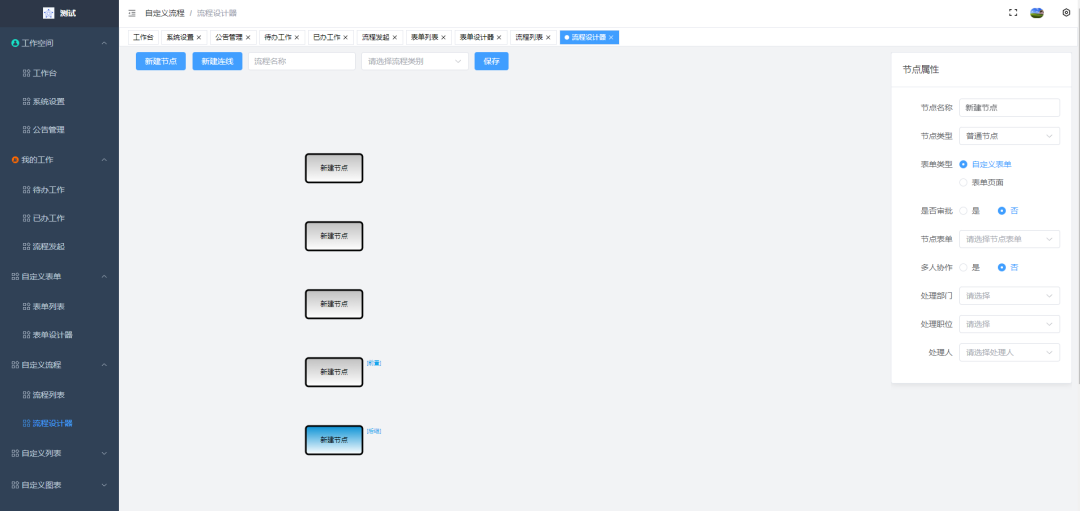
Task: Click the 测试 logo in the sidebar header
Action: 49,13
